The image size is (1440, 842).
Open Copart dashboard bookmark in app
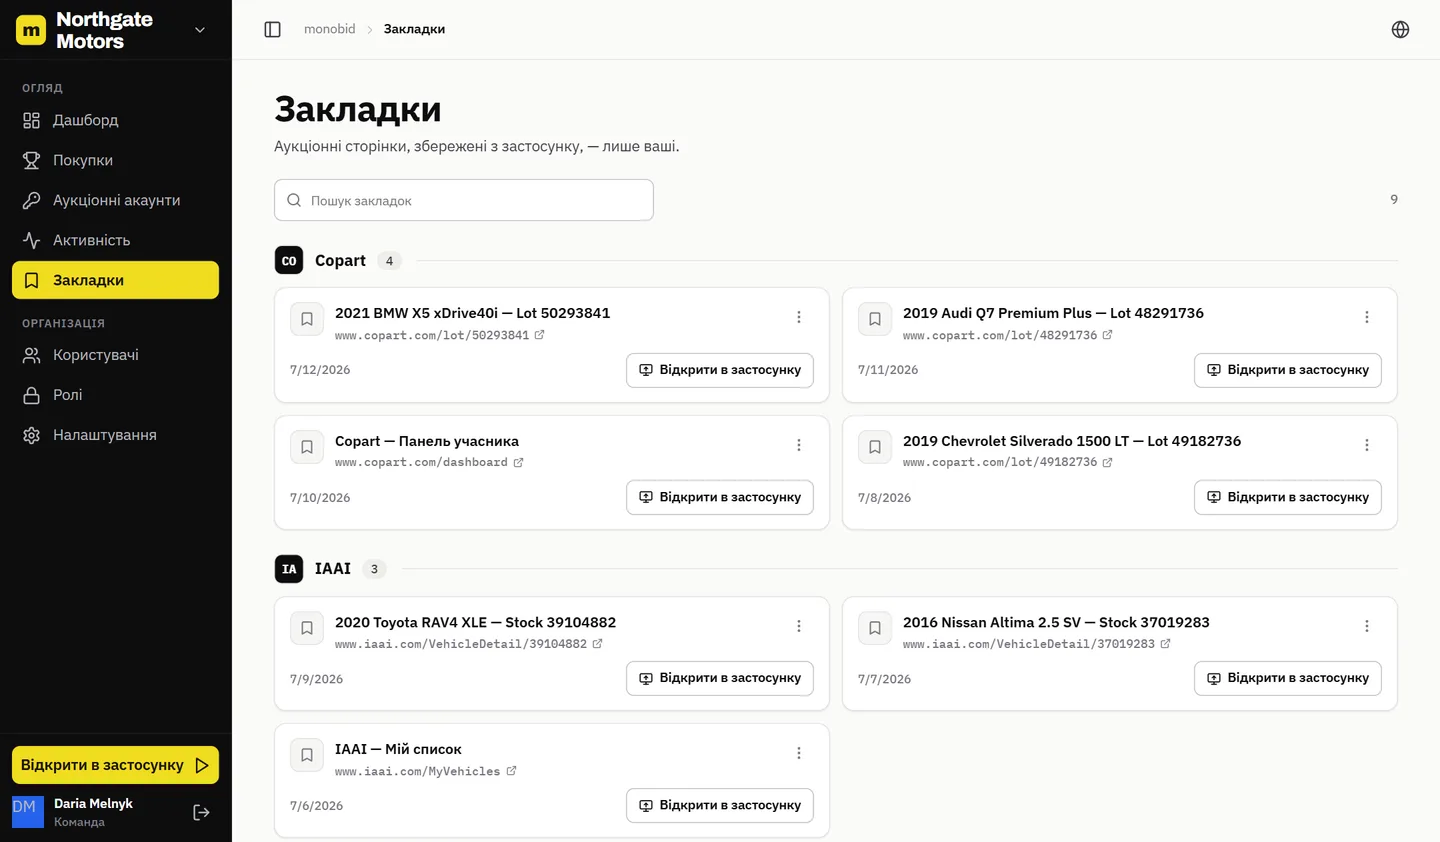click(x=720, y=497)
